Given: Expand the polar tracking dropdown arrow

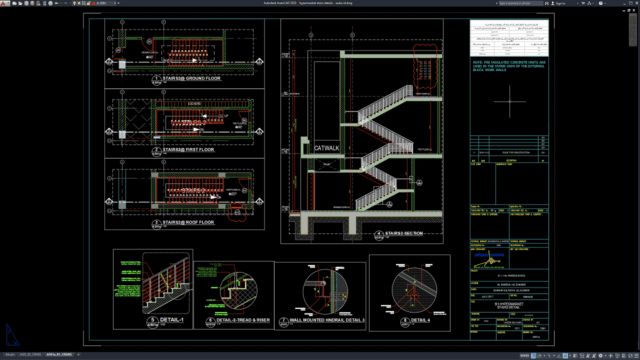Looking at the screenshot, I should [x=544, y=356].
